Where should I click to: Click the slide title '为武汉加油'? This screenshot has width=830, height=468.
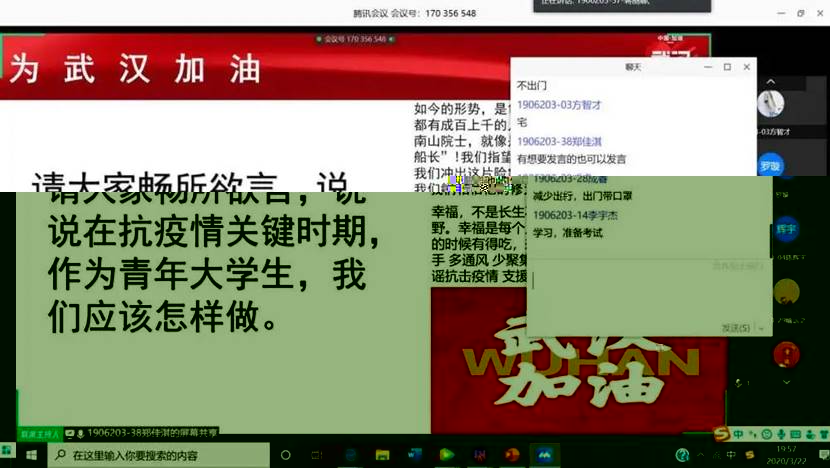pos(134,69)
